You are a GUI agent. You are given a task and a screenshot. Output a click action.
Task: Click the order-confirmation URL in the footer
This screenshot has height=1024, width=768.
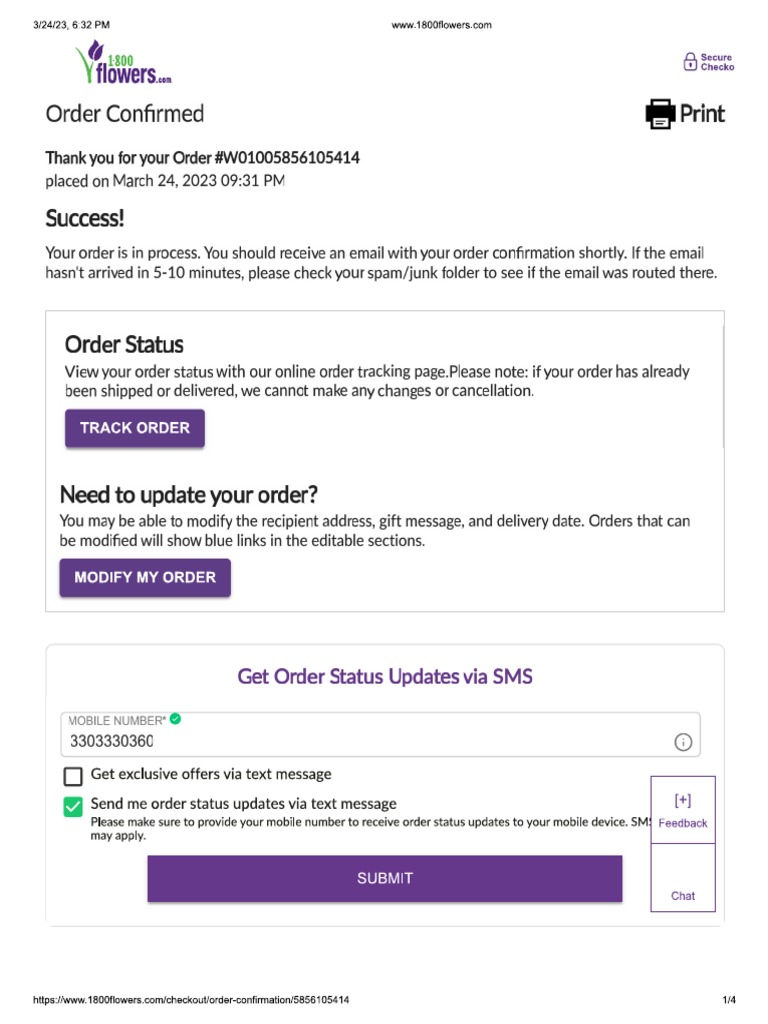192,1000
